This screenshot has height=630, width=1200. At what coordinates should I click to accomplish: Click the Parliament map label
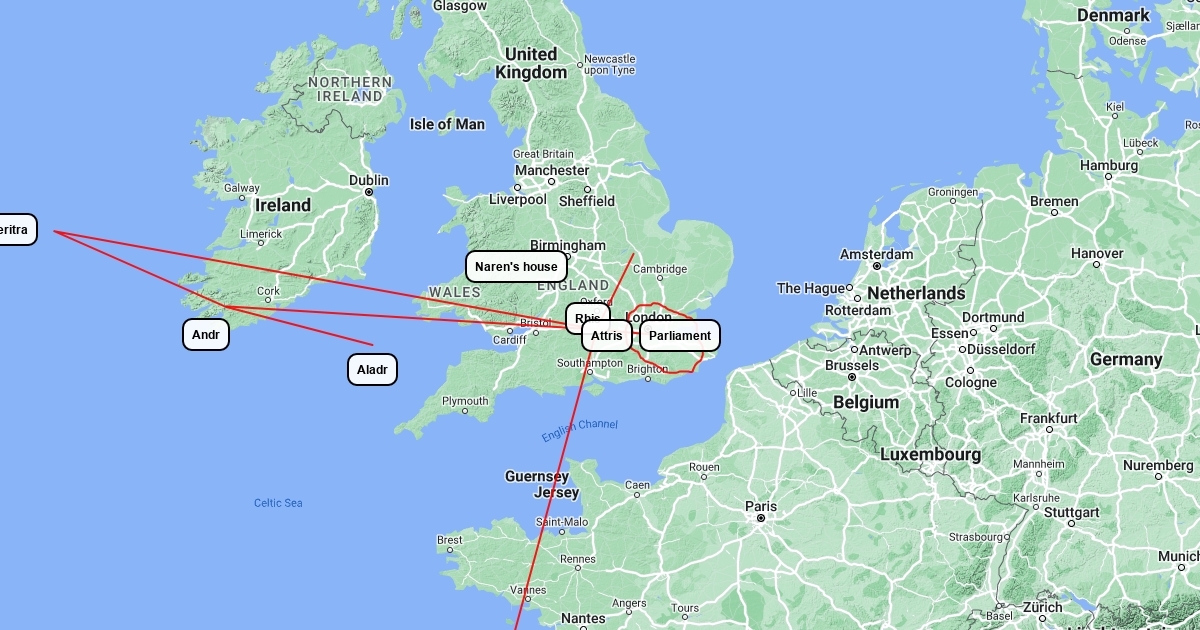point(680,336)
